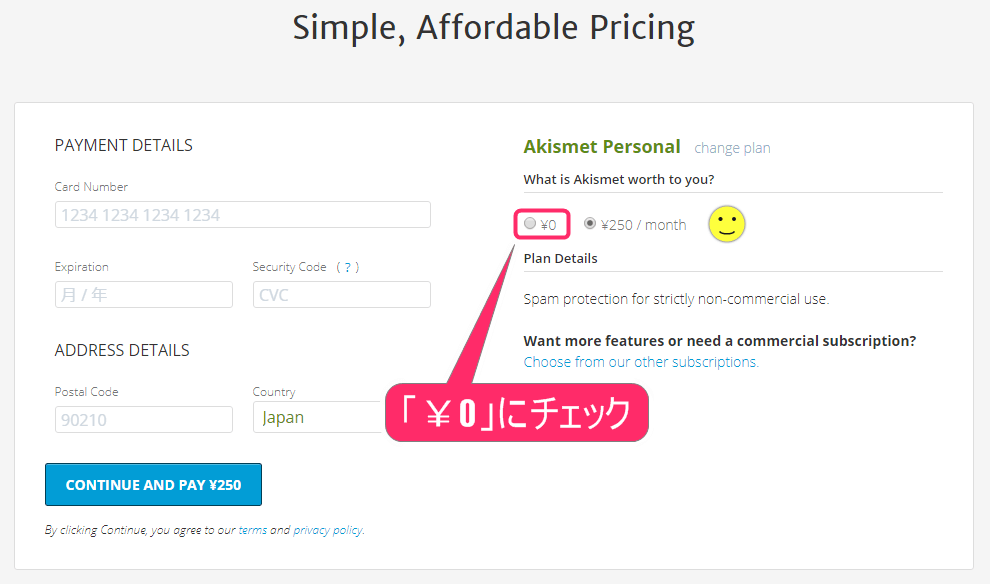Click the change plan link
The height and width of the screenshot is (584, 990).
click(732, 147)
